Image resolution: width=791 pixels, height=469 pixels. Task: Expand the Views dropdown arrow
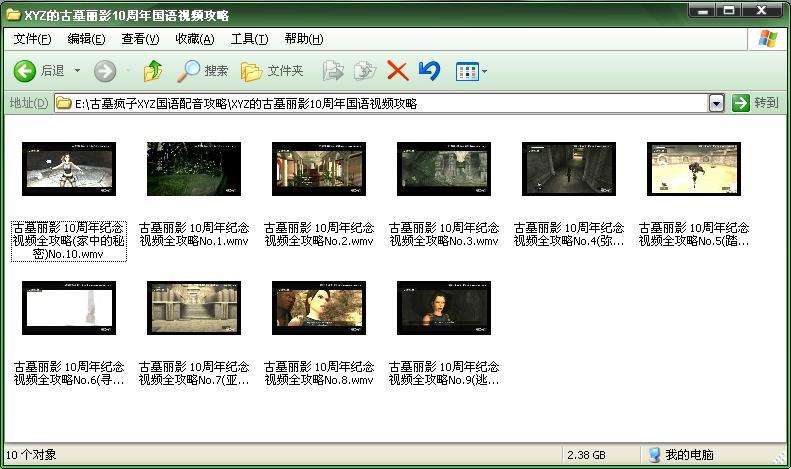(484, 72)
